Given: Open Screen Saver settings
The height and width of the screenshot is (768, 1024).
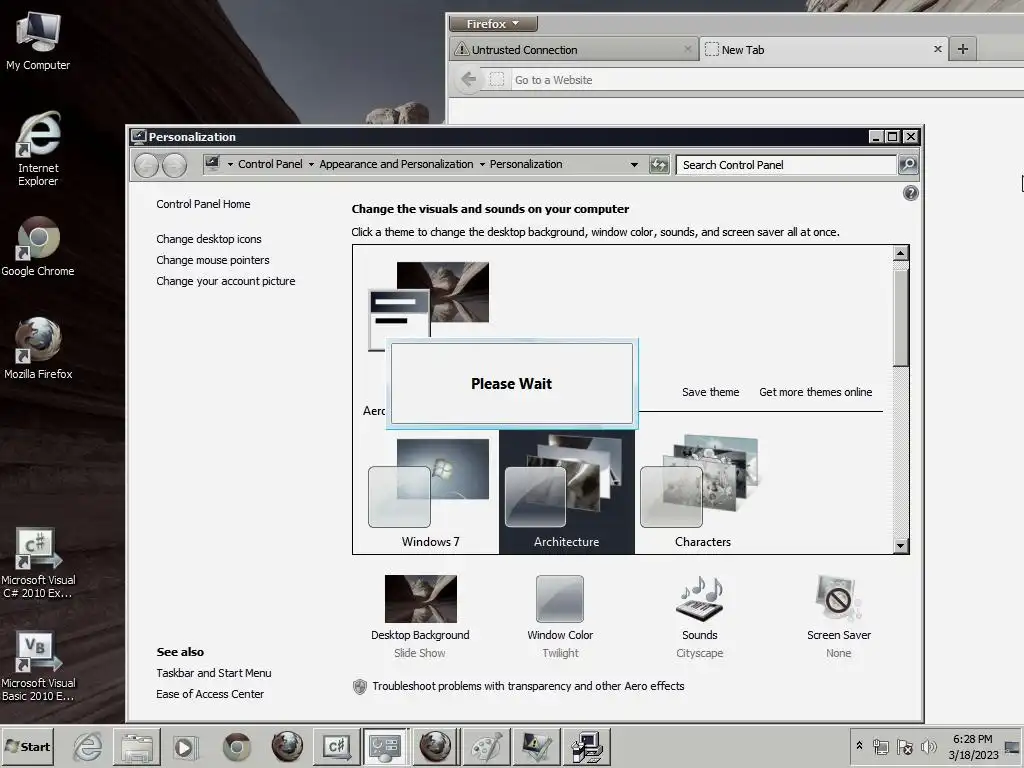Looking at the screenshot, I should [839, 616].
